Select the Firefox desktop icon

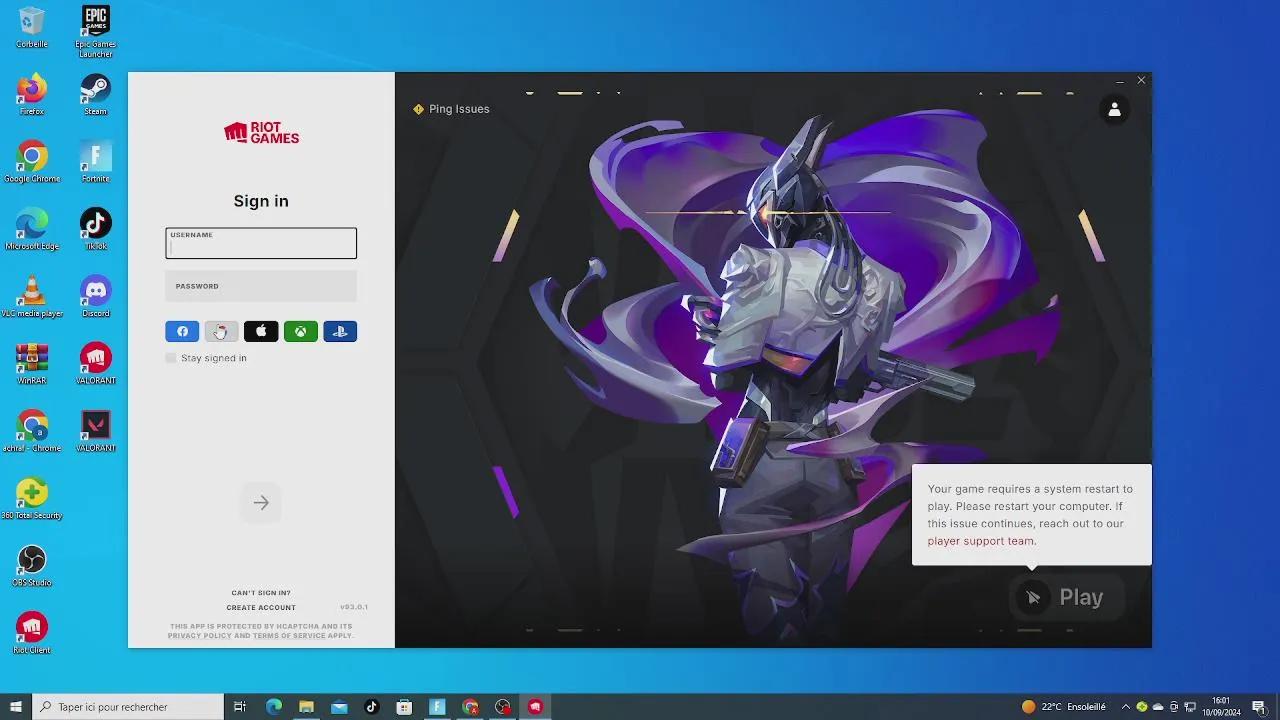tap(32, 95)
